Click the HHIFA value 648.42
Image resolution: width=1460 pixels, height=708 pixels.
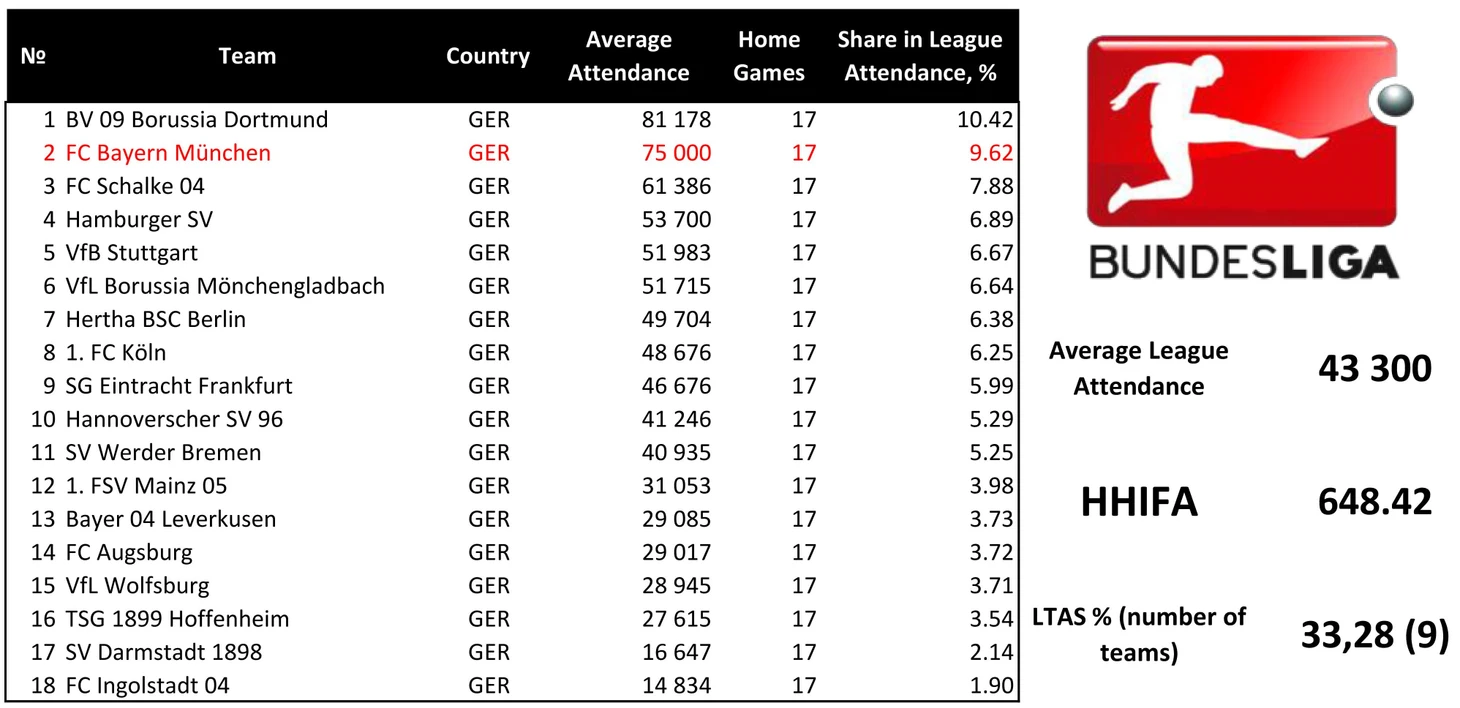[x=1374, y=501]
